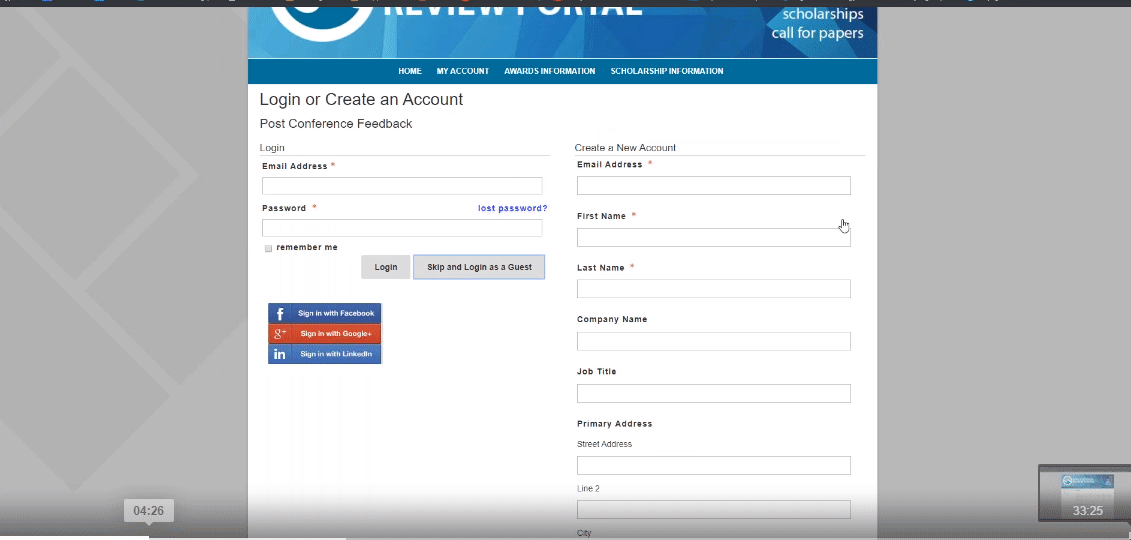Open the video preview thumbnail
Screen dimensions: 1131x540
point(1084,491)
